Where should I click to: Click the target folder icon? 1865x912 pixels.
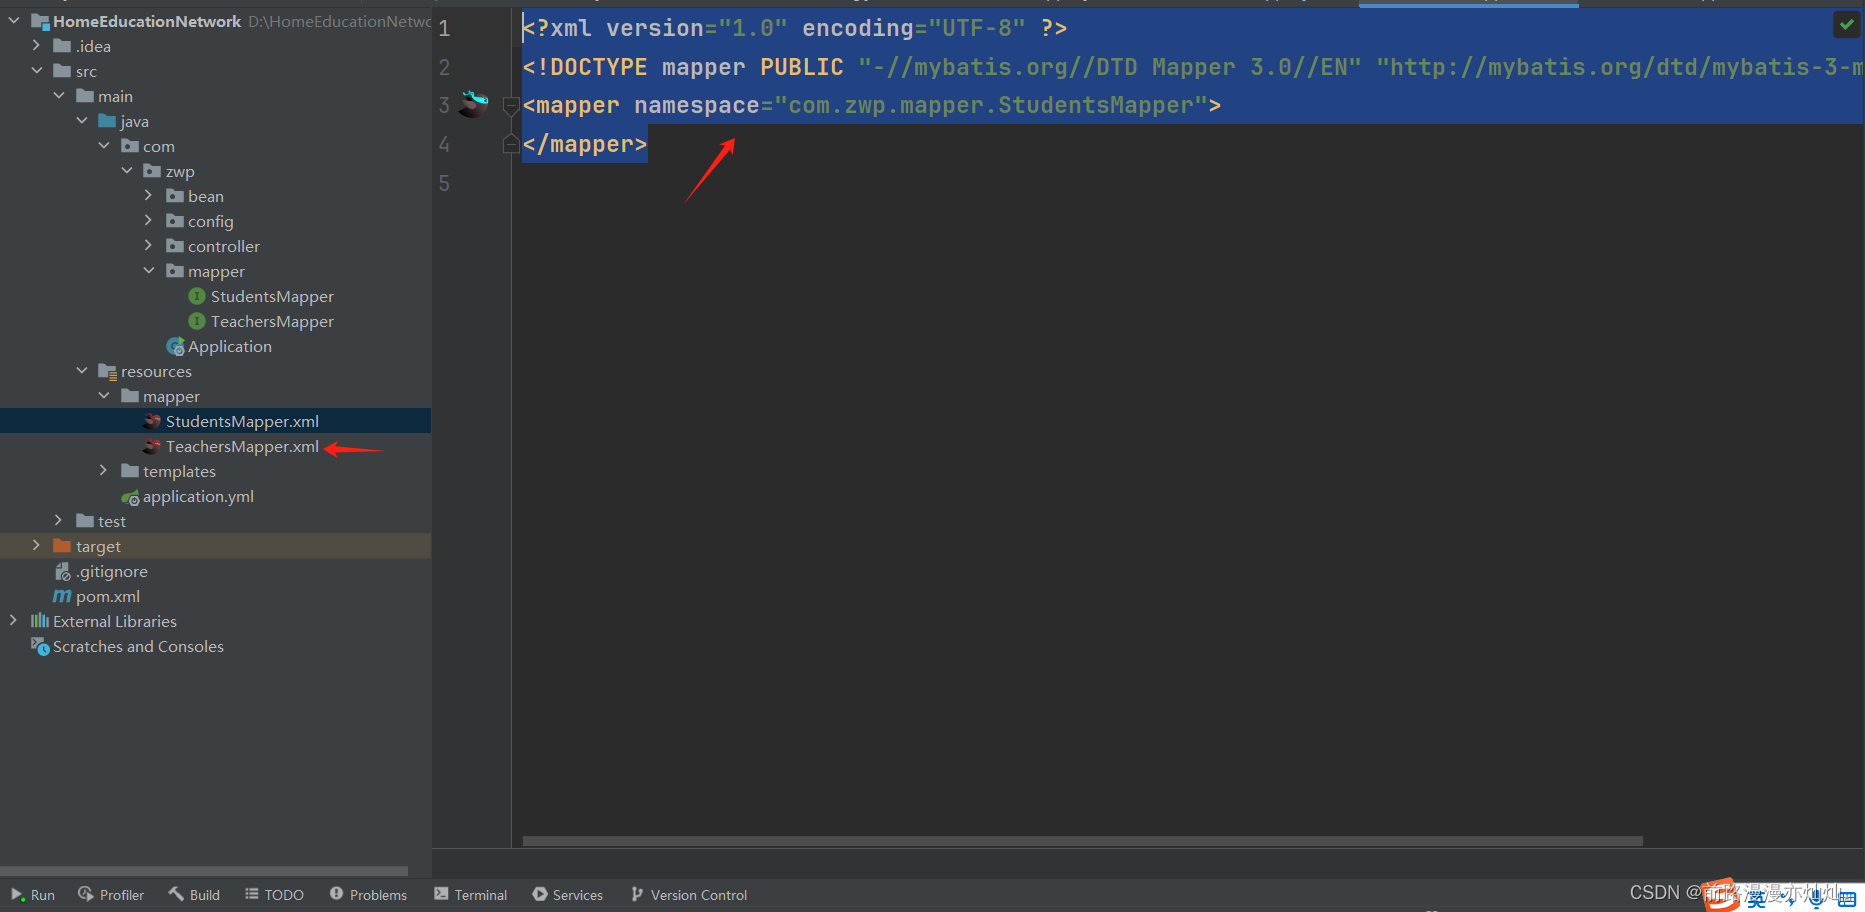coord(62,546)
